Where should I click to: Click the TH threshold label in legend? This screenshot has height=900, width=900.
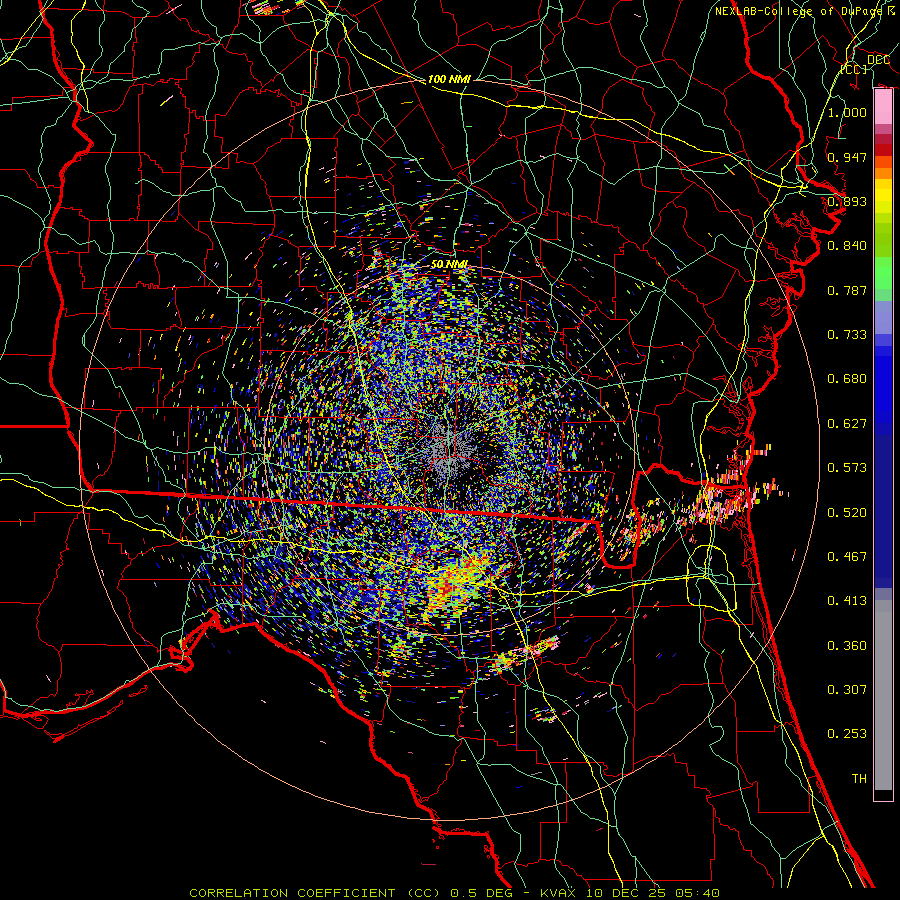[859, 779]
